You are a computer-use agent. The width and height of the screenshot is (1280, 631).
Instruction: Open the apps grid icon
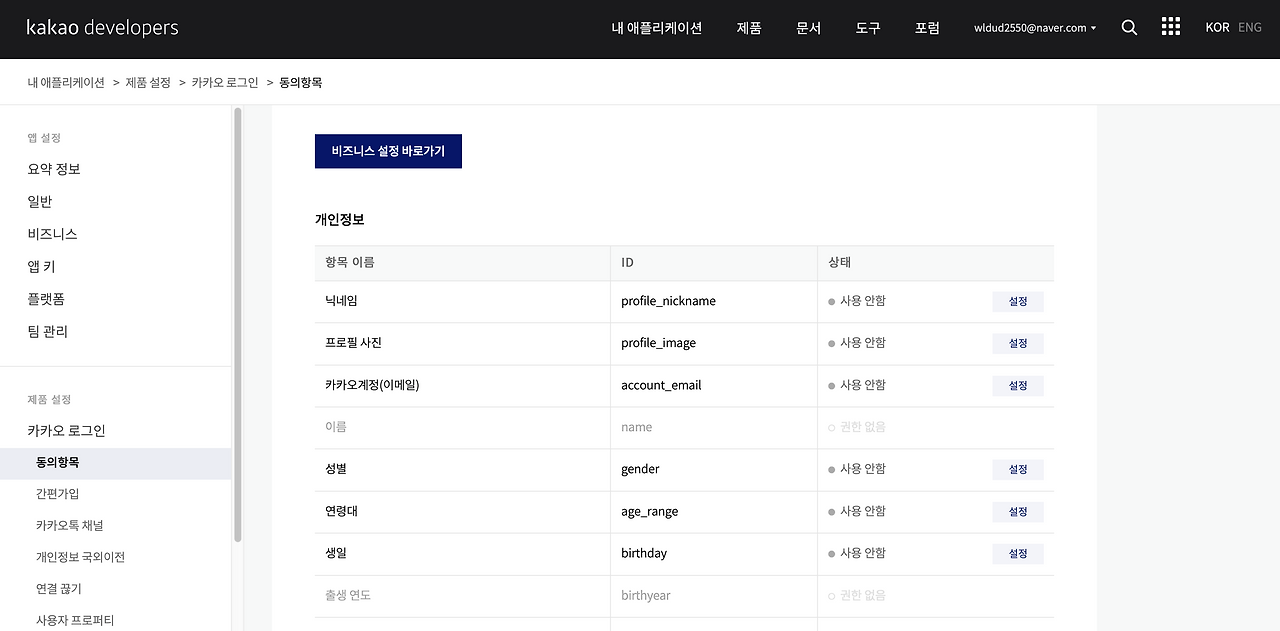pyautogui.click(x=1171, y=27)
